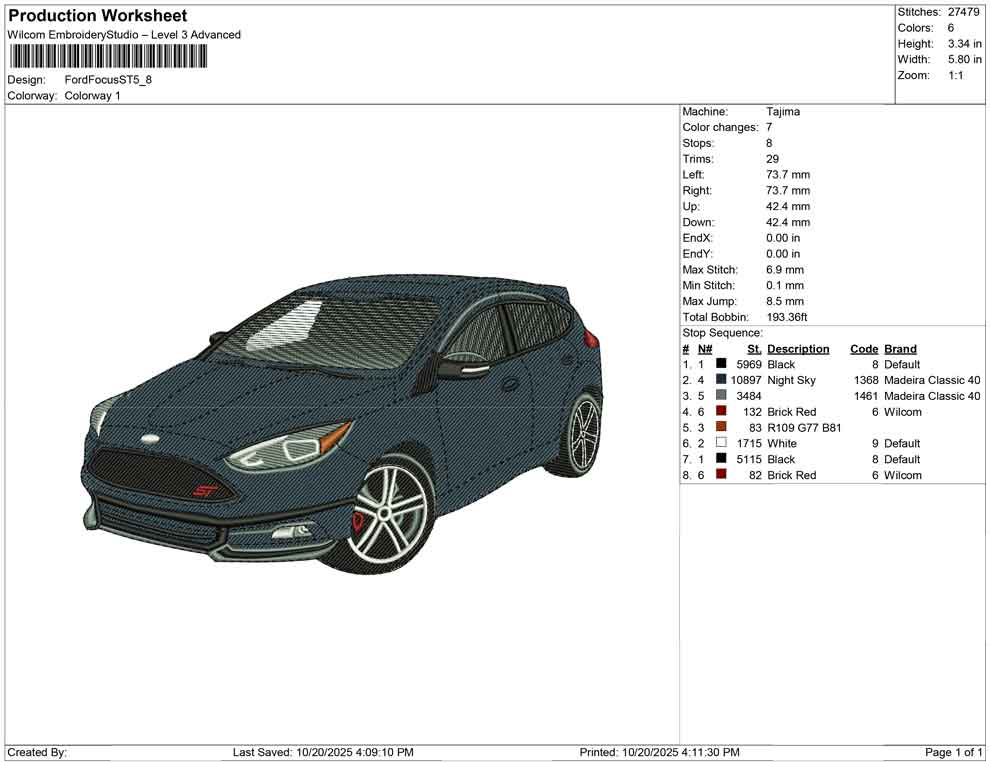Click the Machine value 'Tajima'
The height and width of the screenshot is (762, 990).
pos(783,111)
